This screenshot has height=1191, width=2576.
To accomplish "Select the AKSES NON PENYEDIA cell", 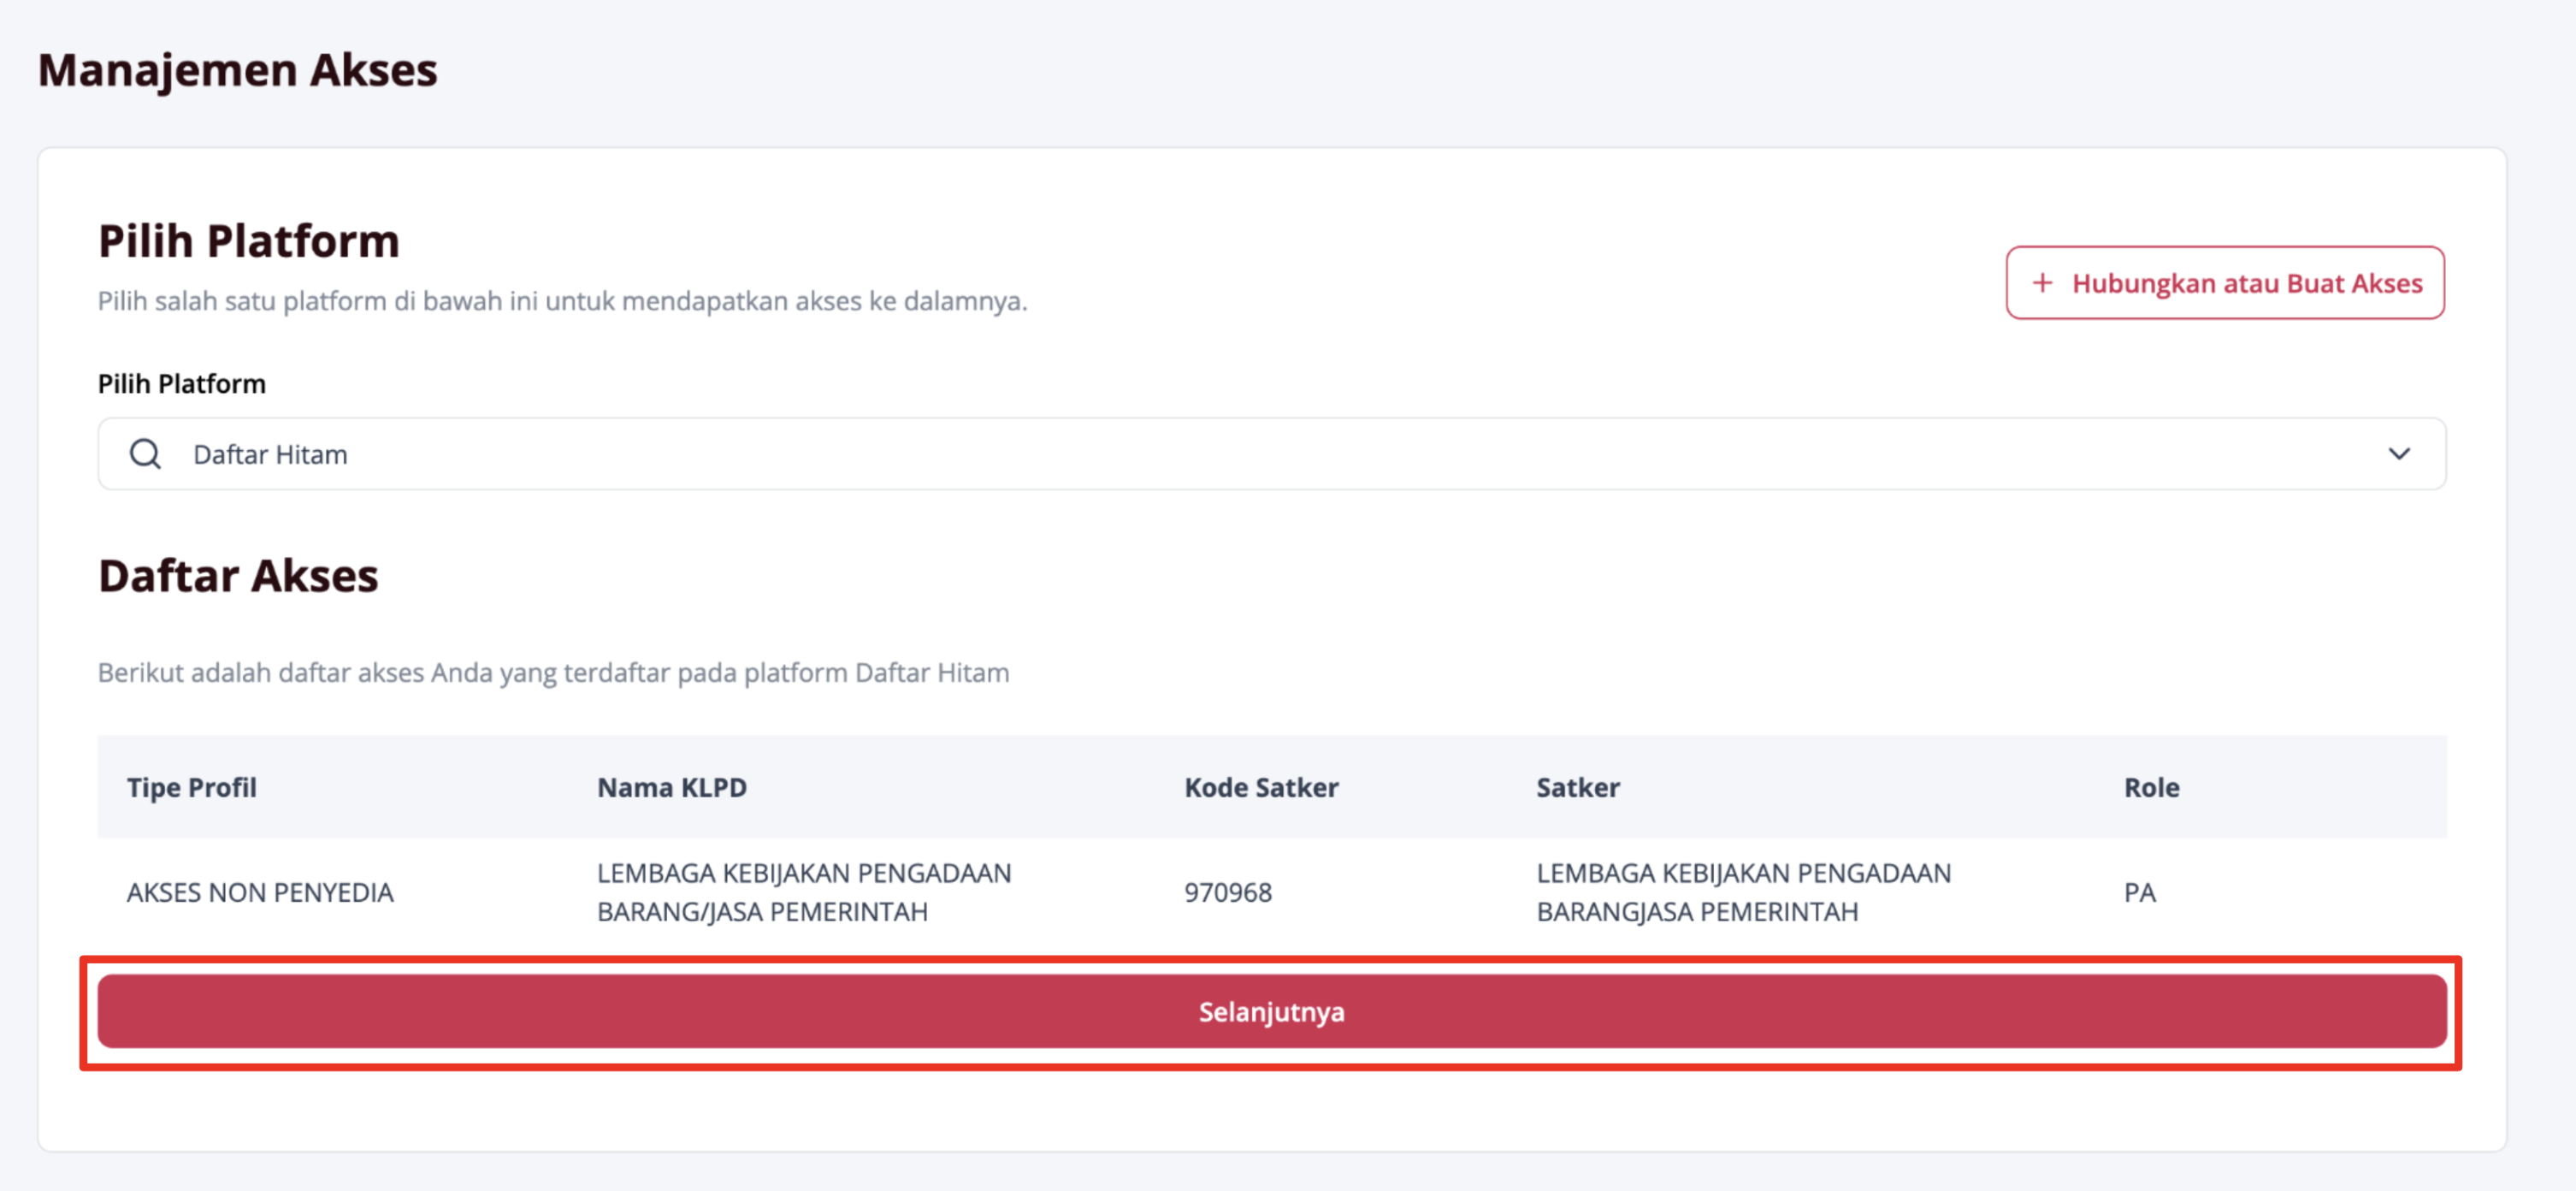I will 260,892.
